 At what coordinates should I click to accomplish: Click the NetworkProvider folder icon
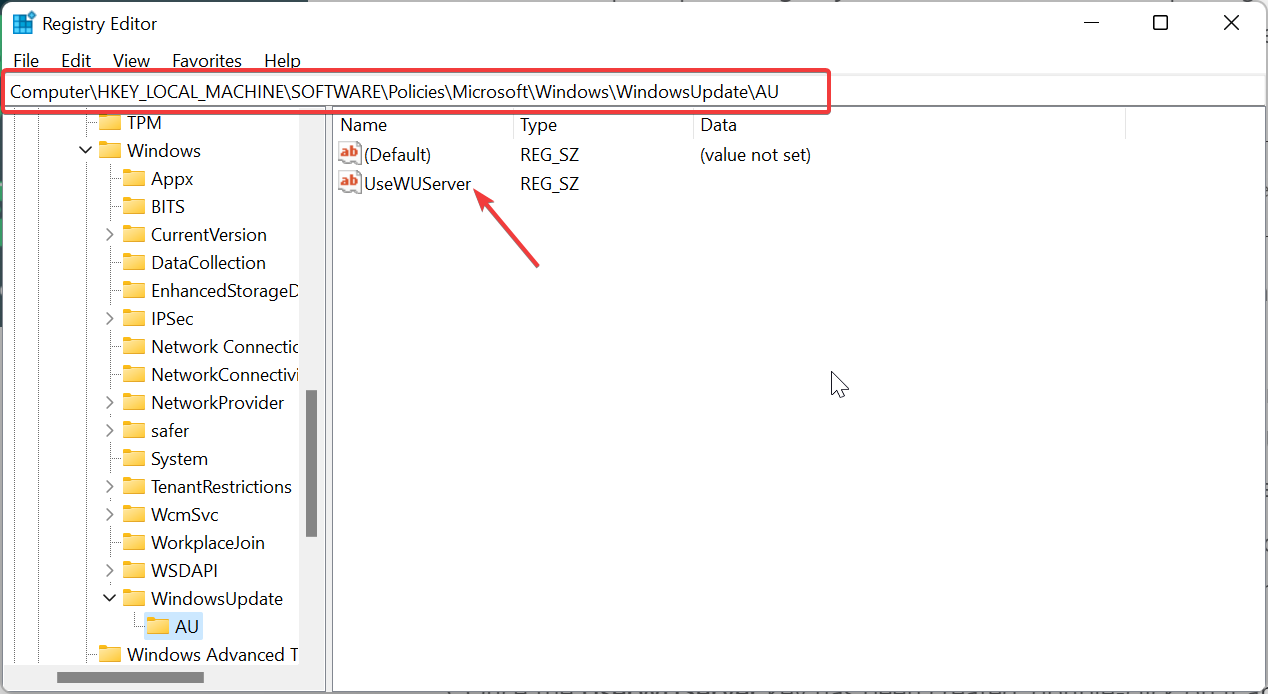134,403
